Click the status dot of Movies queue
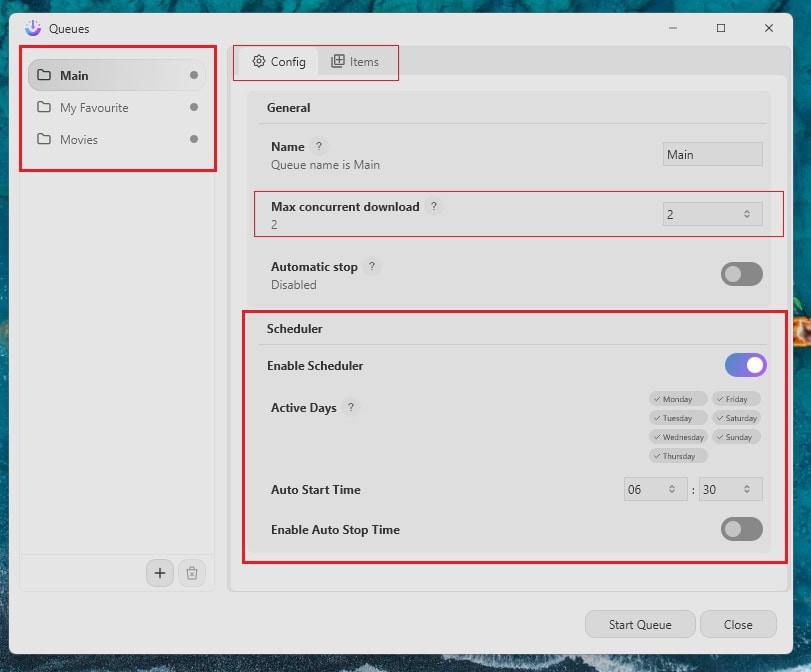 (x=194, y=139)
